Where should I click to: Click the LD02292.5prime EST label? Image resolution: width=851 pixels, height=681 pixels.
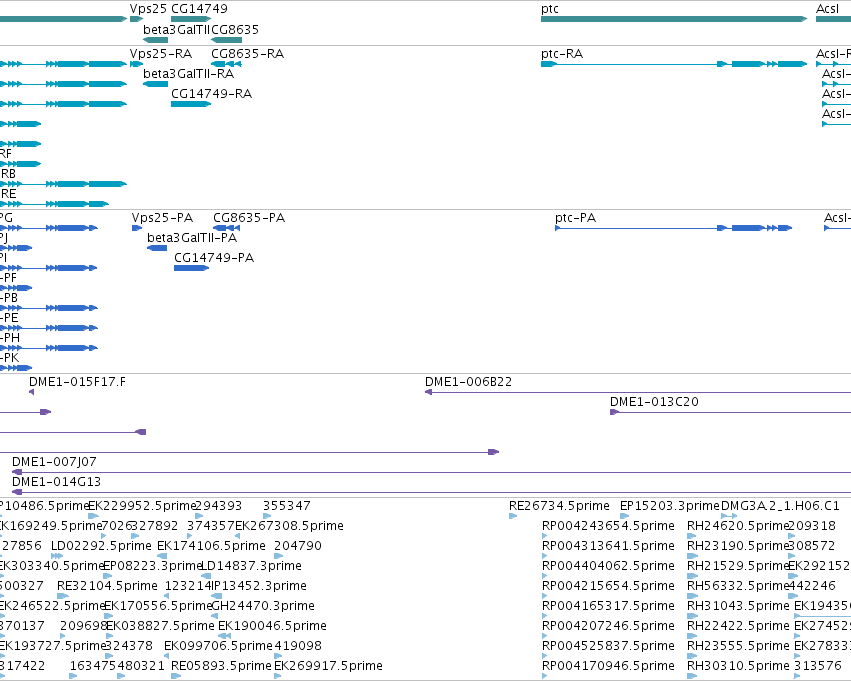pos(101,546)
